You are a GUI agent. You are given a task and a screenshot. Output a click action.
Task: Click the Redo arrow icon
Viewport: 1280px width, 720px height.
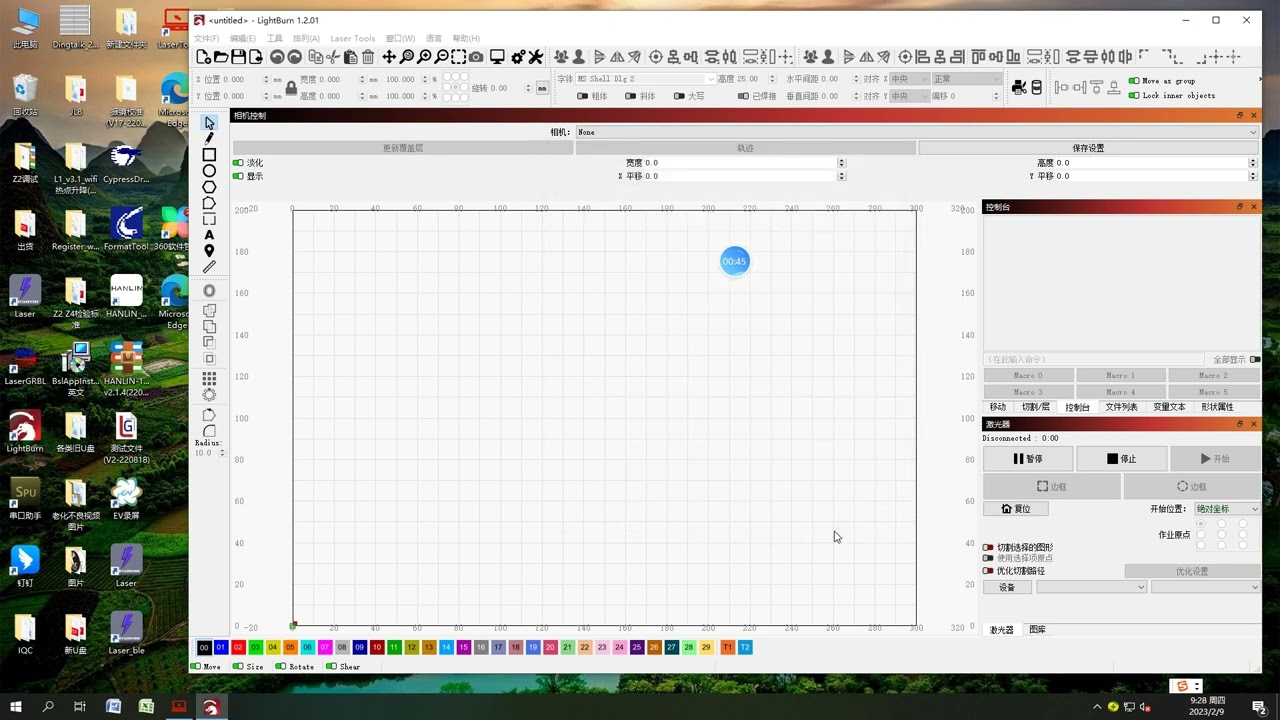[x=294, y=57]
